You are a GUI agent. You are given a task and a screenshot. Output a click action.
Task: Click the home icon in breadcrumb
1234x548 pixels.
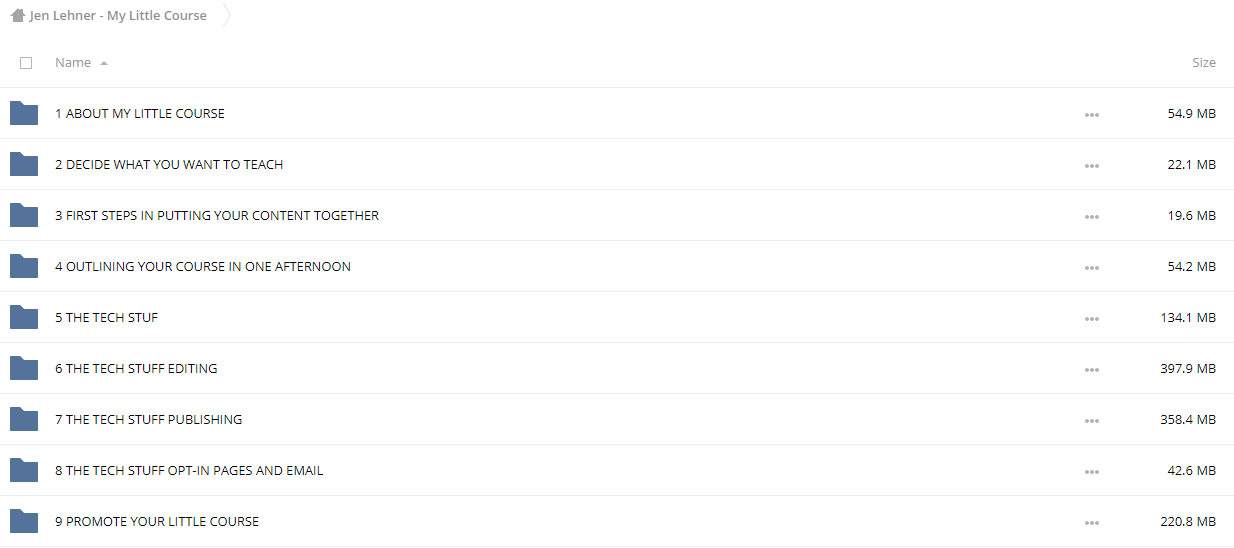click(18, 16)
